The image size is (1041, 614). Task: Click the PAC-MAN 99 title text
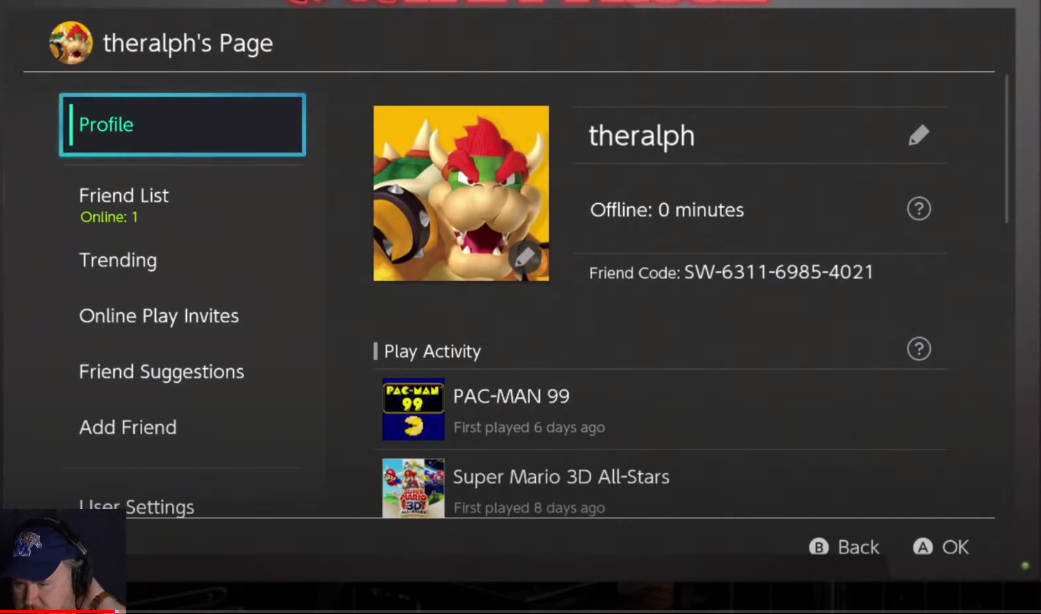click(511, 396)
